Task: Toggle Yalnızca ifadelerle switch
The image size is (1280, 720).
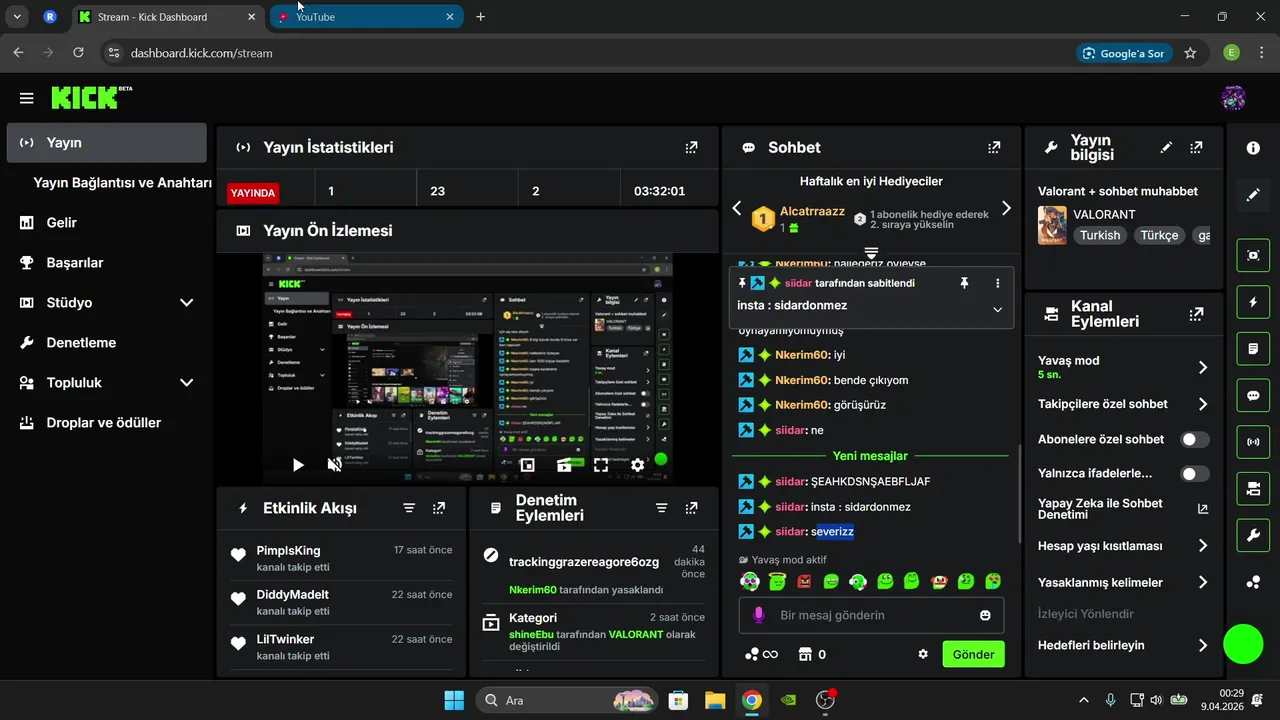Action: (1194, 474)
